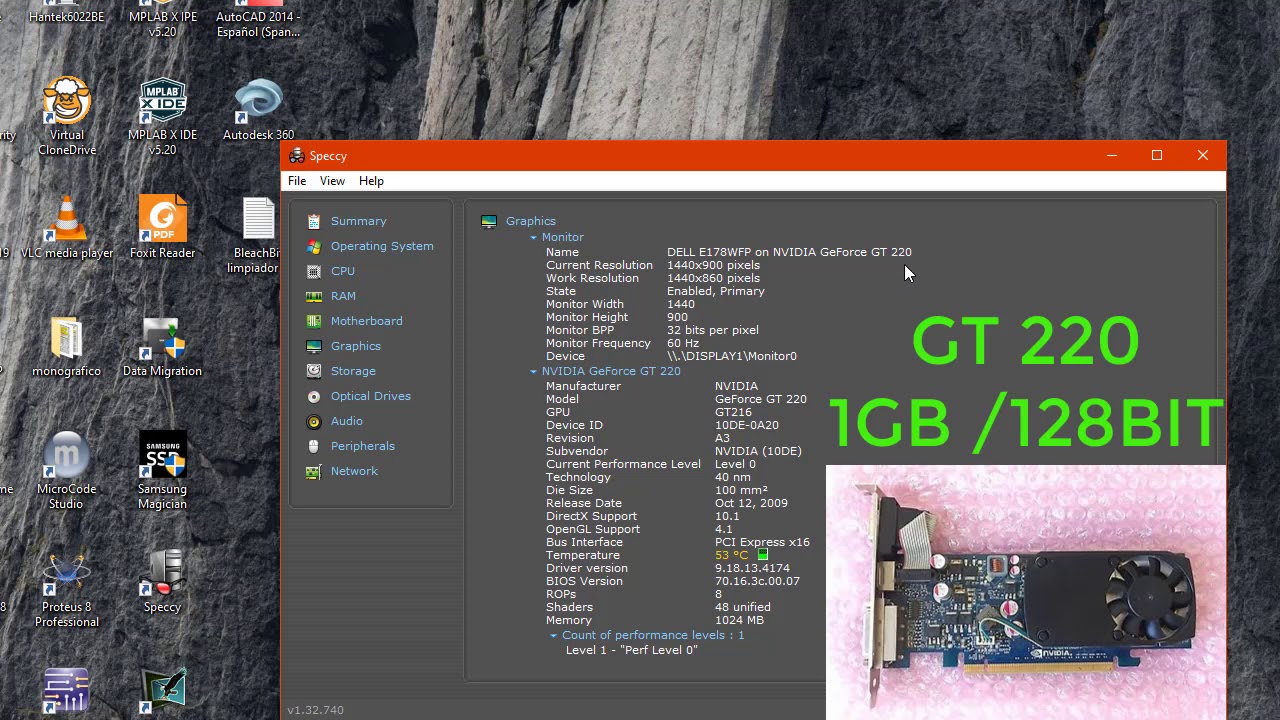
Task: Open the View menu
Action: 332,181
